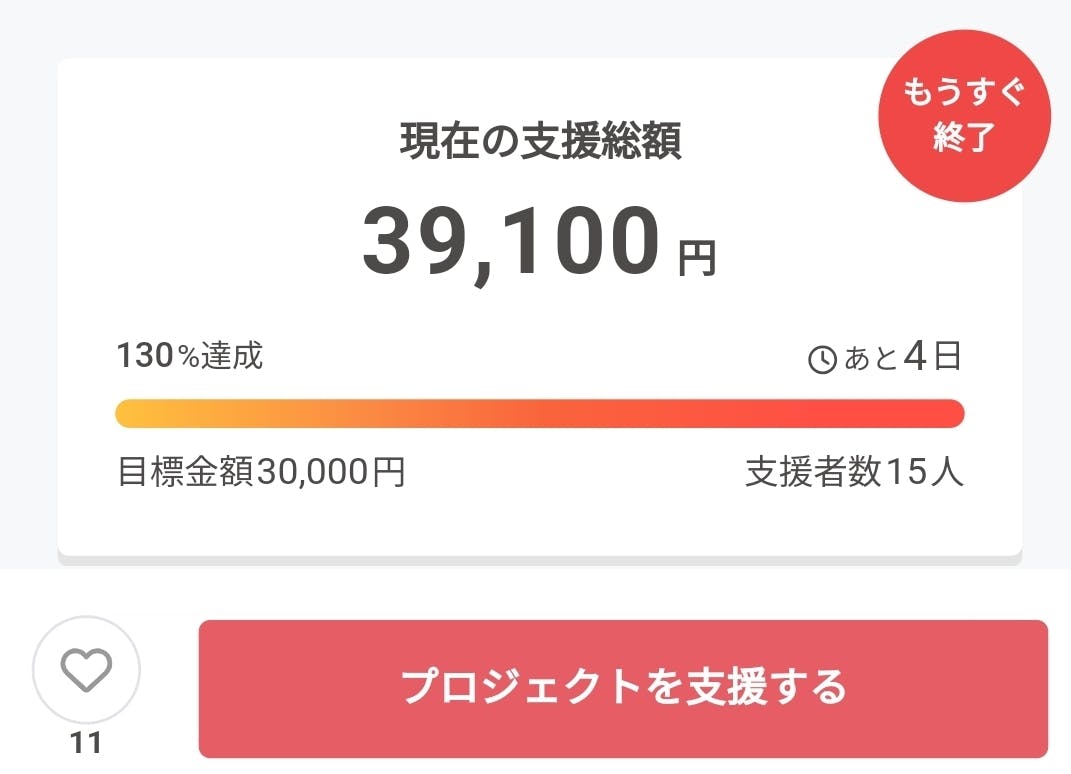Screen dimensions: 1071x774
Task: Click the 目標金額30,000円 text
Action: [261, 472]
